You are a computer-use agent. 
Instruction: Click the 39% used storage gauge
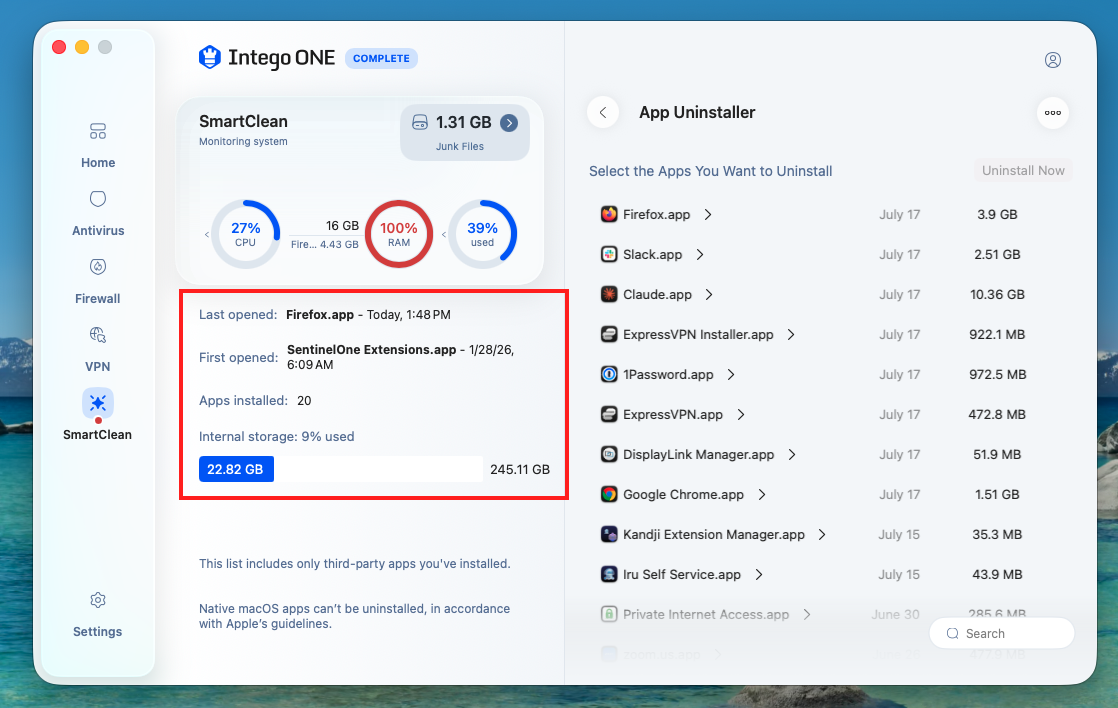[x=482, y=235]
